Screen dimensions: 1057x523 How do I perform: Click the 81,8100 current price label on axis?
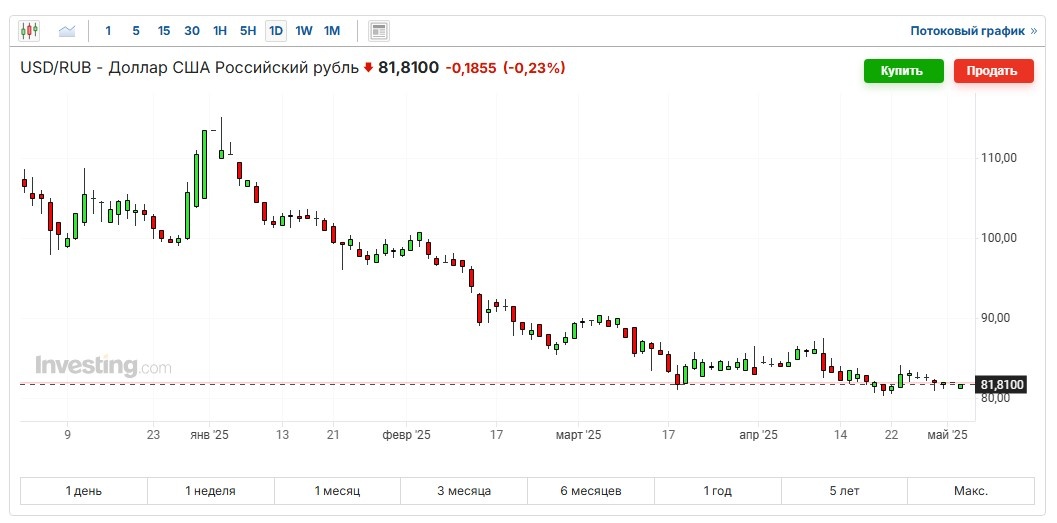point(1002,385)
